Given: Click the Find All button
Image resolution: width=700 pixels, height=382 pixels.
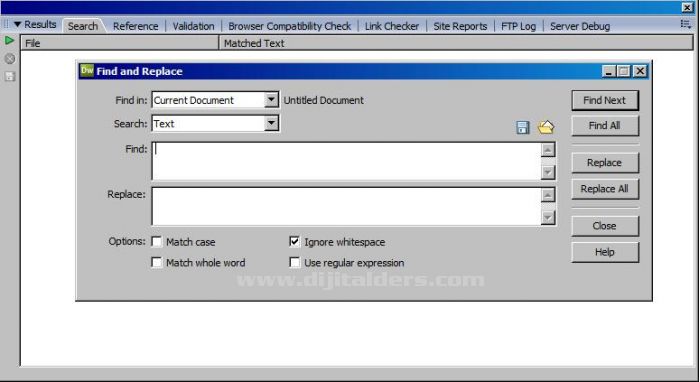Looking at the screenshot, I should tap(605, 126).
